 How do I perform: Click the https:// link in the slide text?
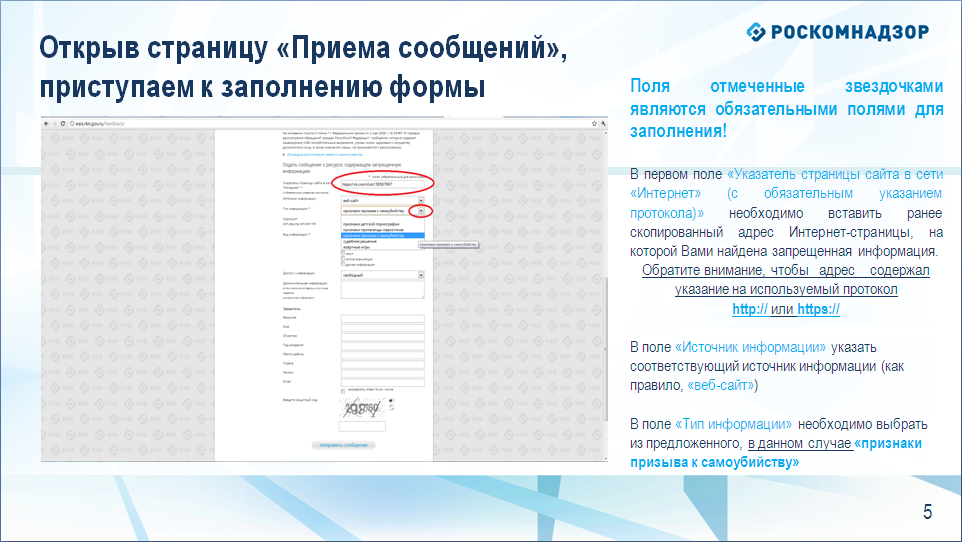[x=818, y=309]
